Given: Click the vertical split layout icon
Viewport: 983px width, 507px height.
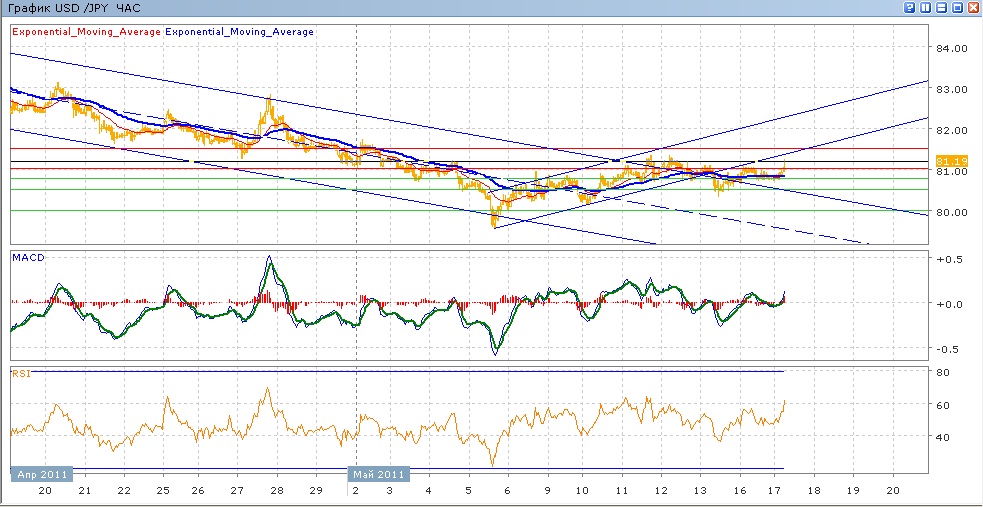Looking at the screenshot, I should click(x=926, y=7).
